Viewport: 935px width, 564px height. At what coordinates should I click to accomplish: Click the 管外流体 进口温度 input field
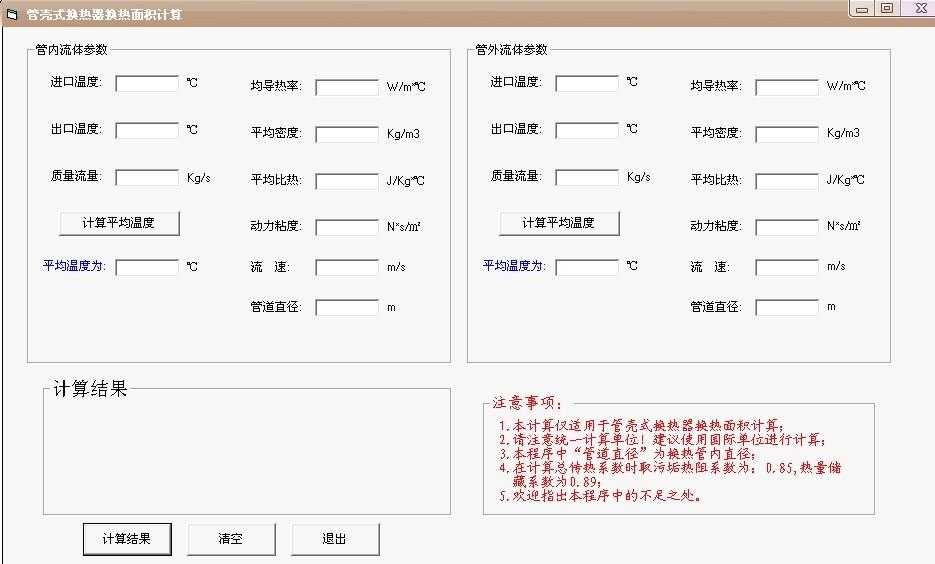click(x=587, y=83)
